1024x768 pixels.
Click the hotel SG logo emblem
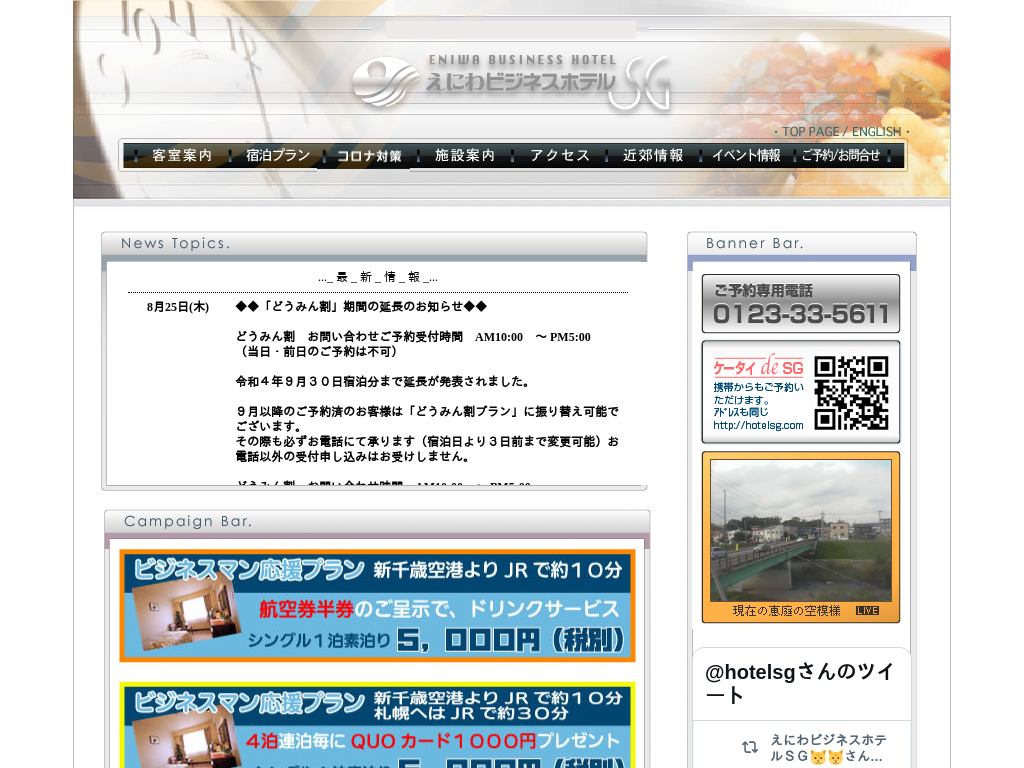[385, 82]
